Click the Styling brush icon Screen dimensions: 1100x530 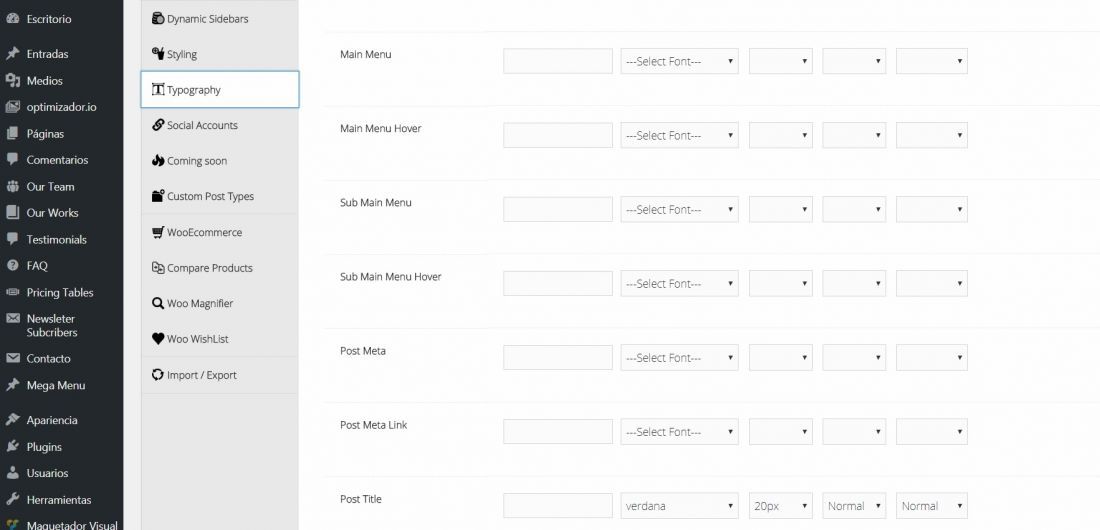158,54
